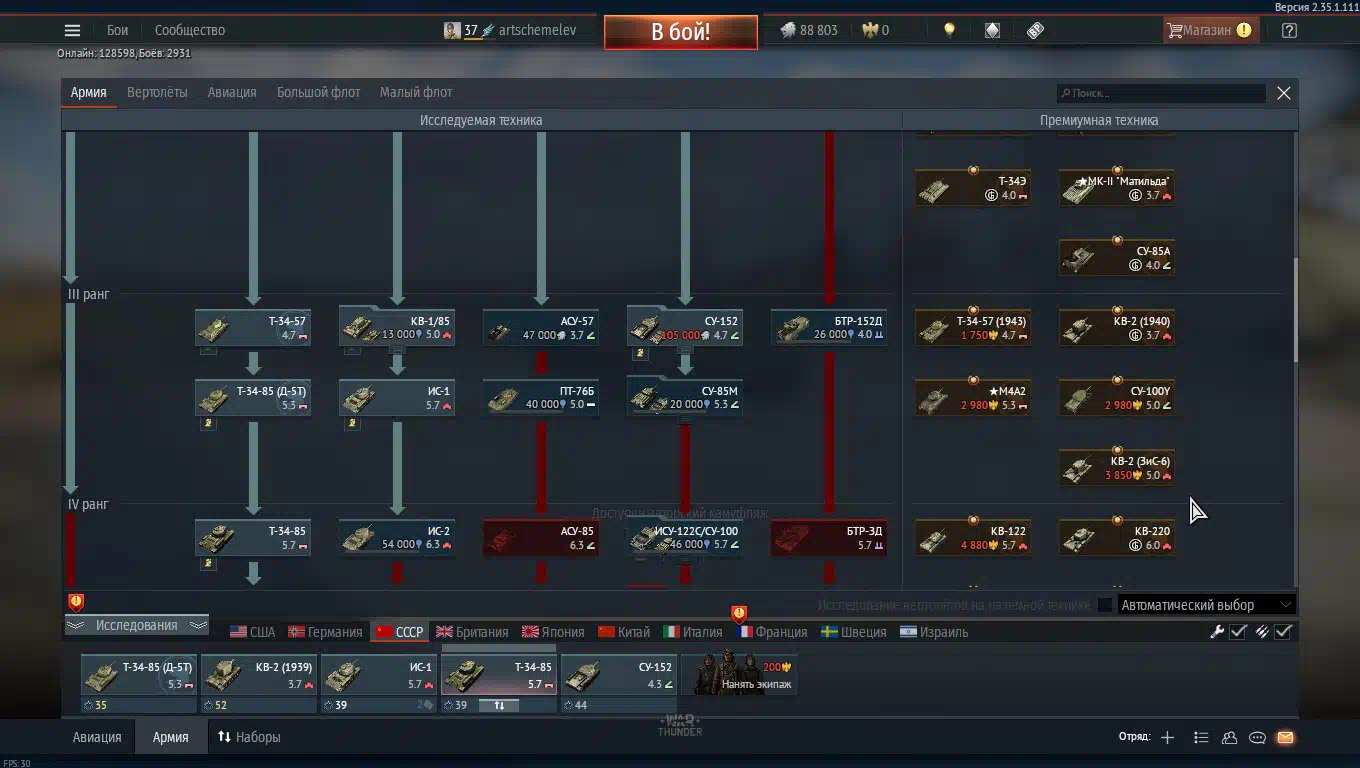Viewport: 1360px width, 768px height.
Task: Click red warning badge above Исследования
Action: point(76,602)
